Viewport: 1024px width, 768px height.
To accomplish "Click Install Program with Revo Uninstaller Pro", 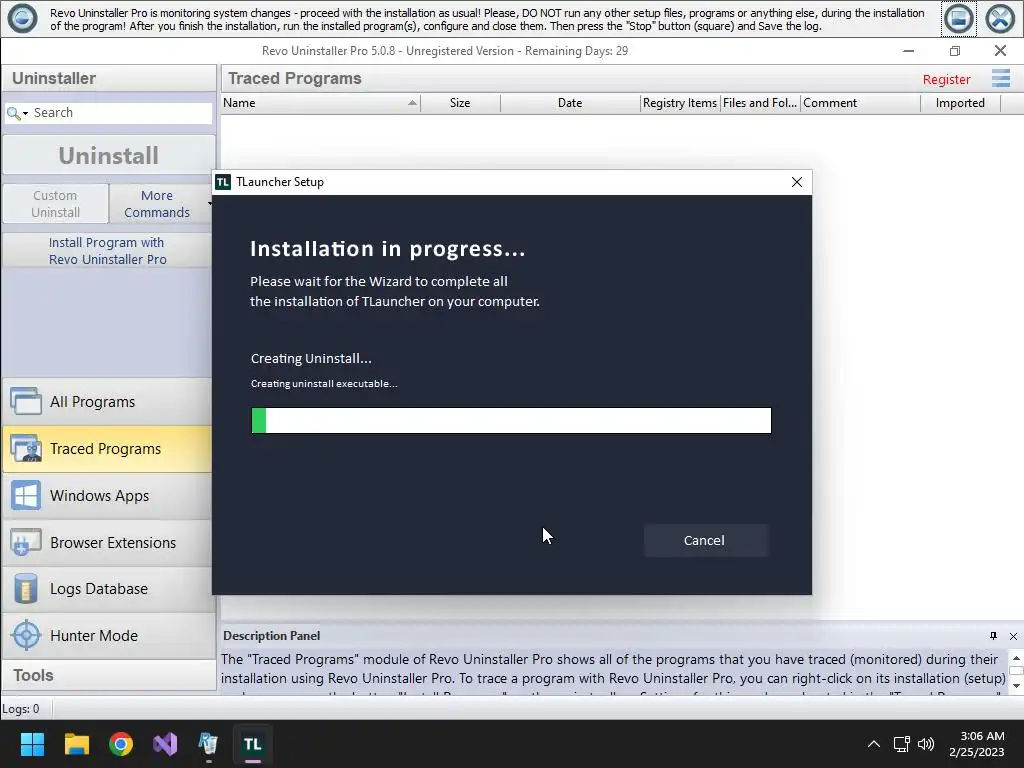I will 108,251.
